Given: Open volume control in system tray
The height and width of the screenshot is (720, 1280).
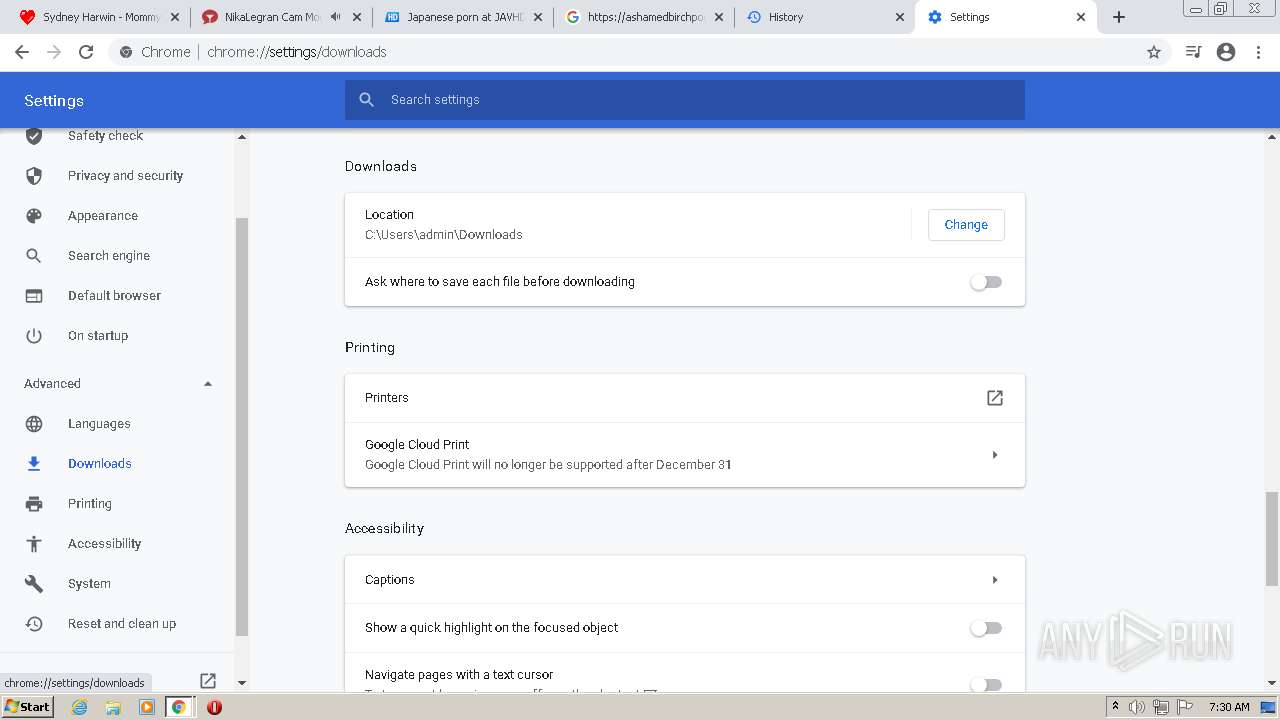Looking at the screenshot, I should point(1137,707).
